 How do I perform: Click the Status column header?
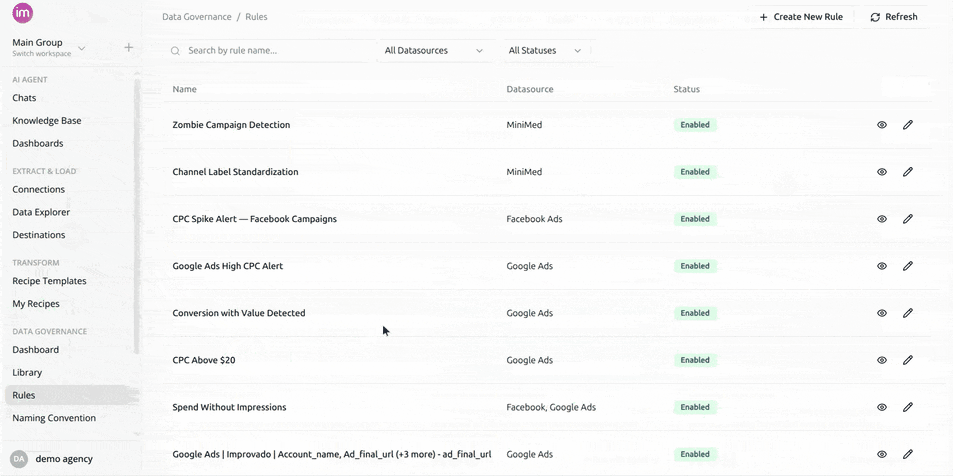pos(687,89)
